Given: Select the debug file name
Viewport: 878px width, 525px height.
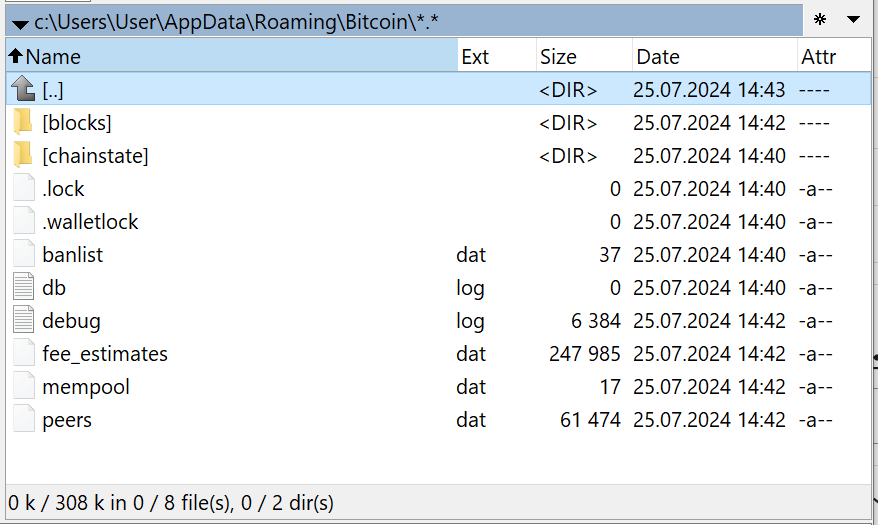Looking at the screenshot, I should tap(71, 321).
